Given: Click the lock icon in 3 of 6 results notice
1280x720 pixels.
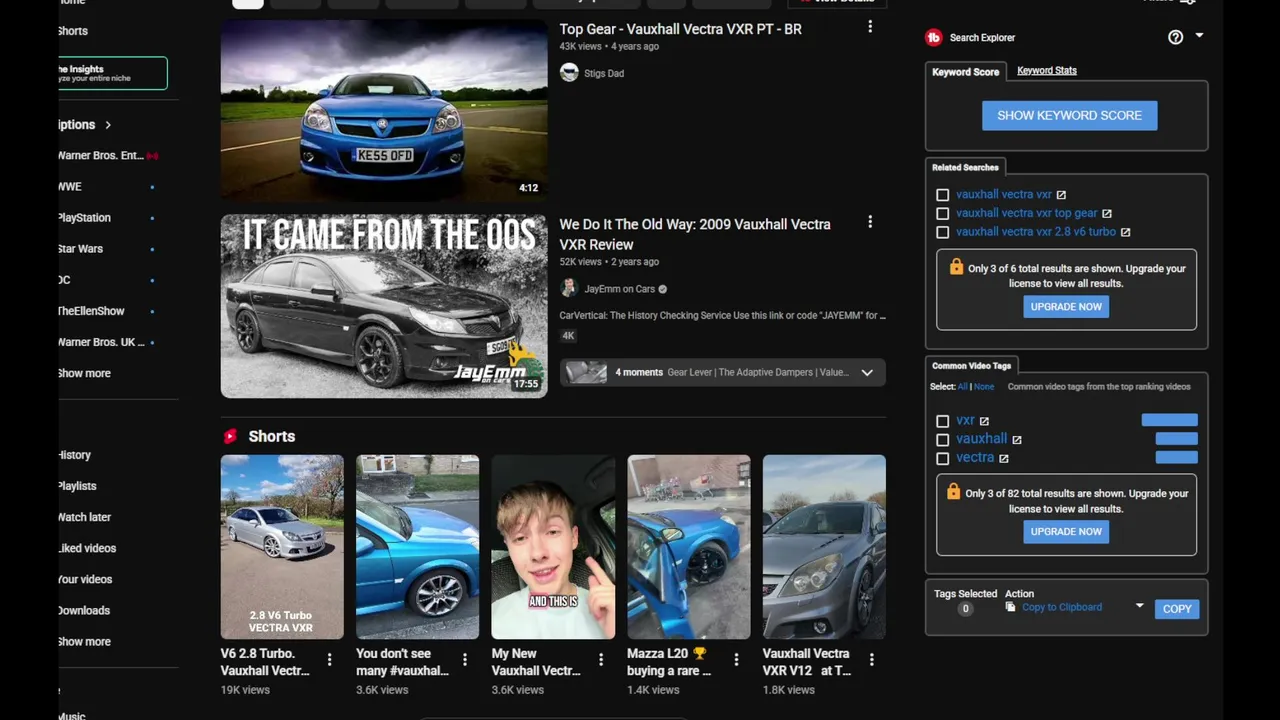Looking at the screenshot, I should click(x=956, y=267).
